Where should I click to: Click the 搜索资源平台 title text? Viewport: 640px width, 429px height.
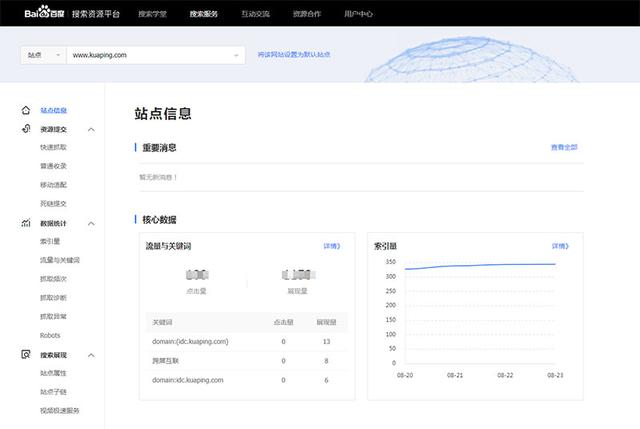click(96, 14)
